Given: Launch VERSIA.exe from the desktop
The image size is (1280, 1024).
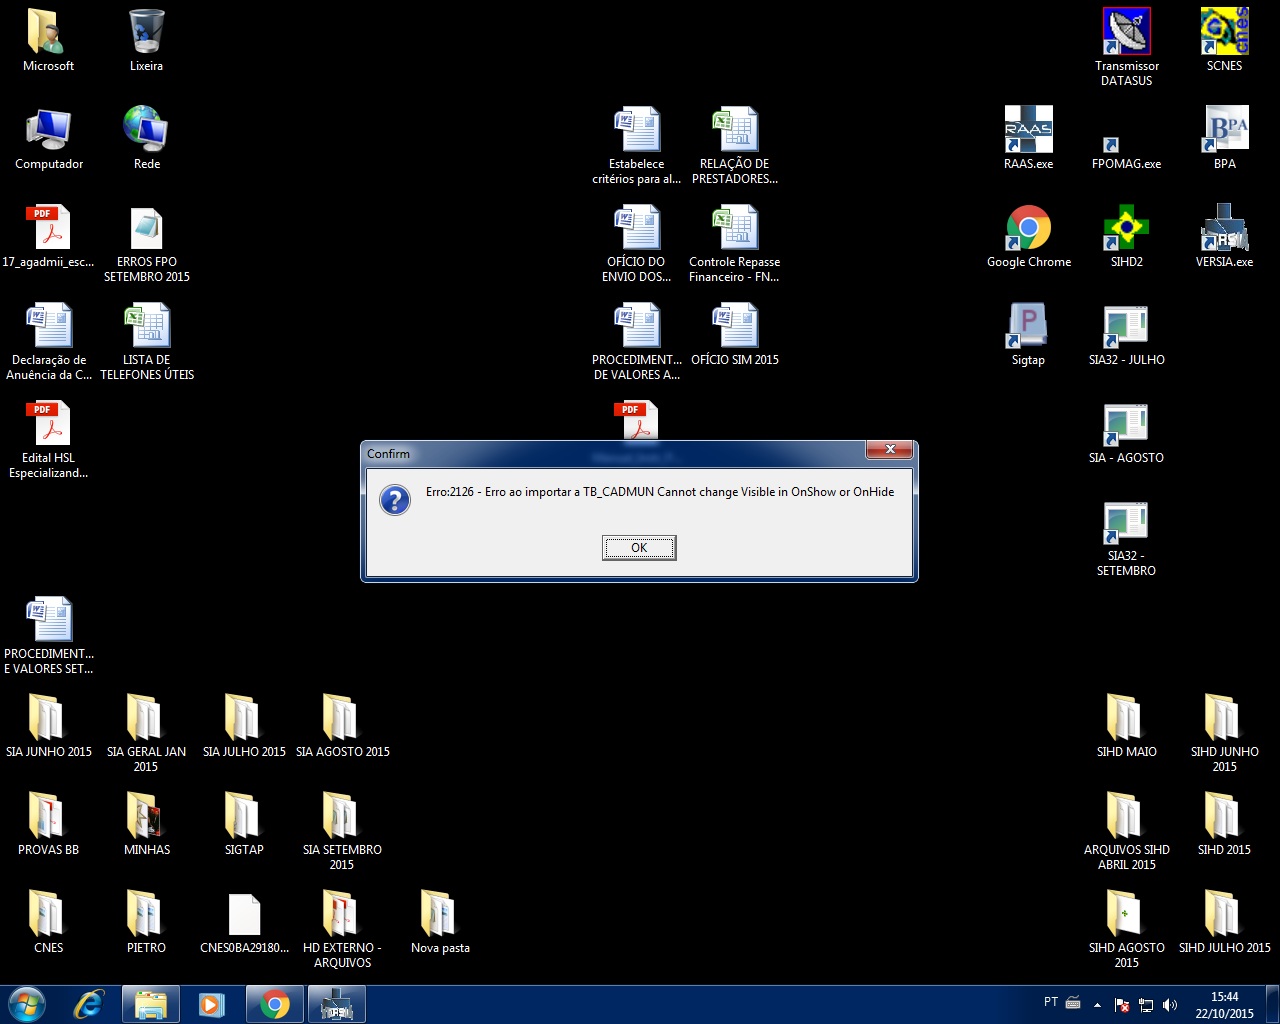Looking at the screenshot, I should 1224,228.
